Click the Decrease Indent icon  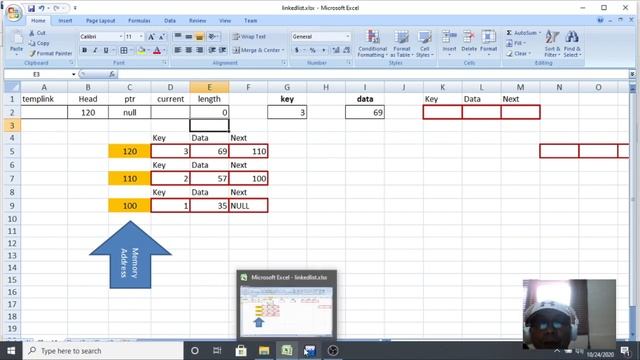[212, 50]
